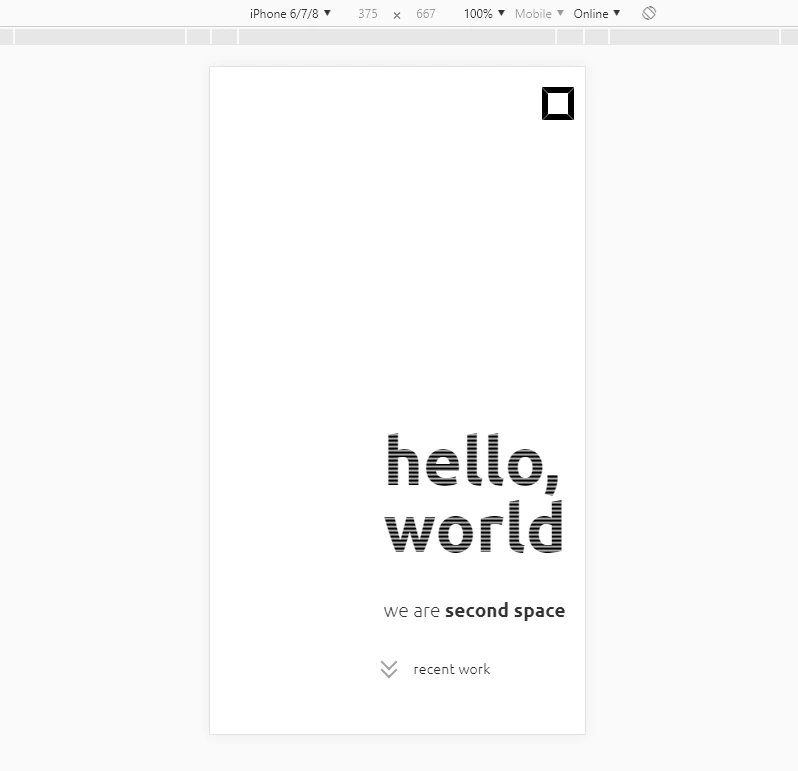This screenshot has height=771, width=798.
Task: Open the Online network throttling dropdown
Action: [596, 14]
